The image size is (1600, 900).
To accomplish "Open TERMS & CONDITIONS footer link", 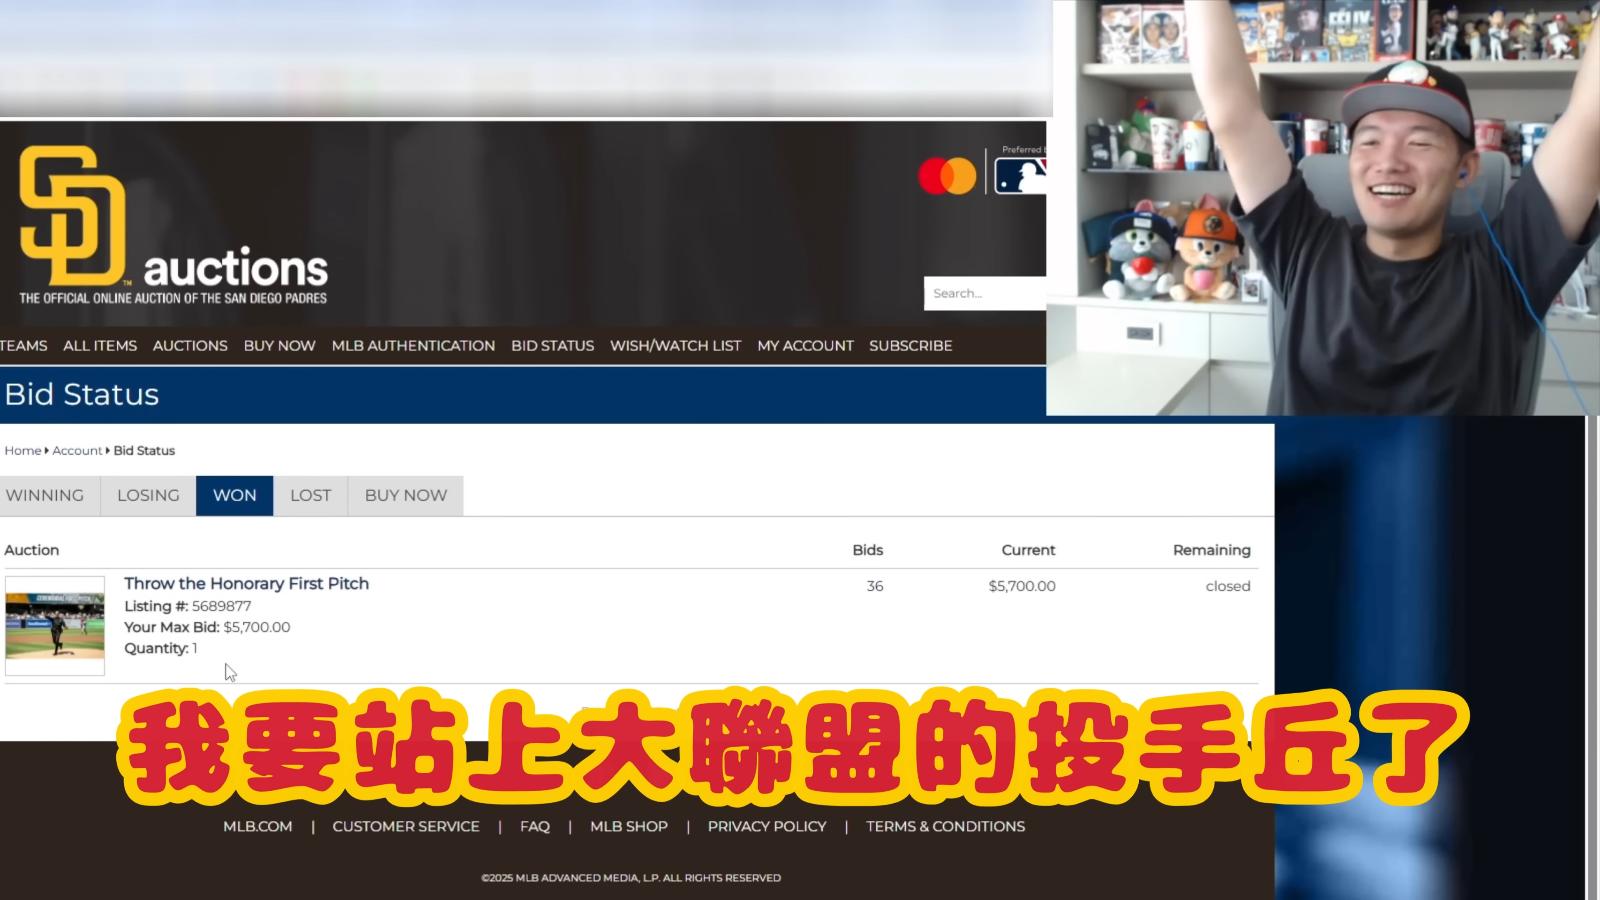I will [x=946, y=826].
